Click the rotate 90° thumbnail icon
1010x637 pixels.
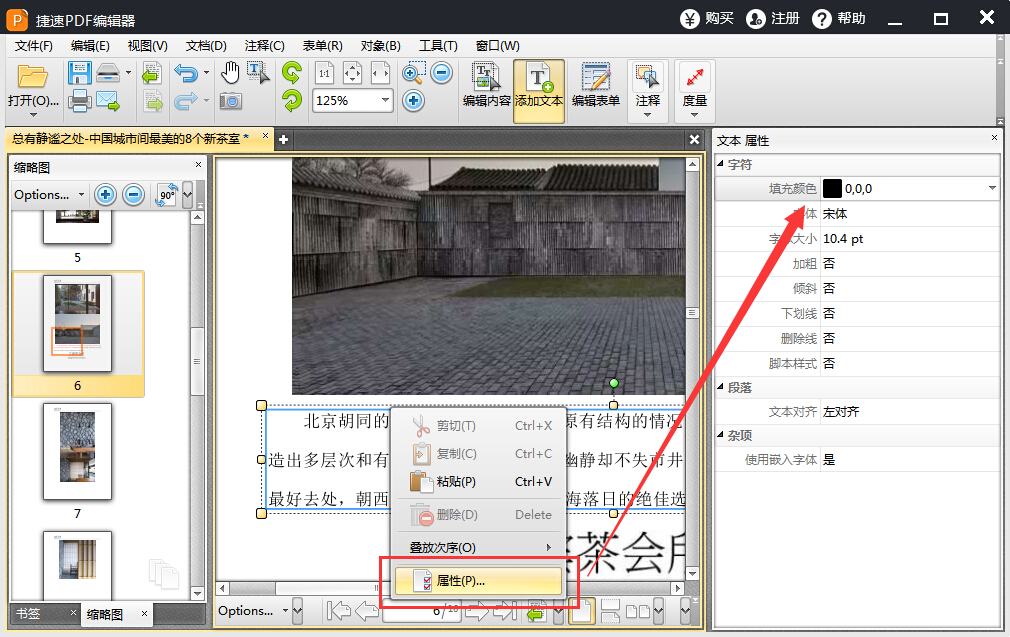166,195
